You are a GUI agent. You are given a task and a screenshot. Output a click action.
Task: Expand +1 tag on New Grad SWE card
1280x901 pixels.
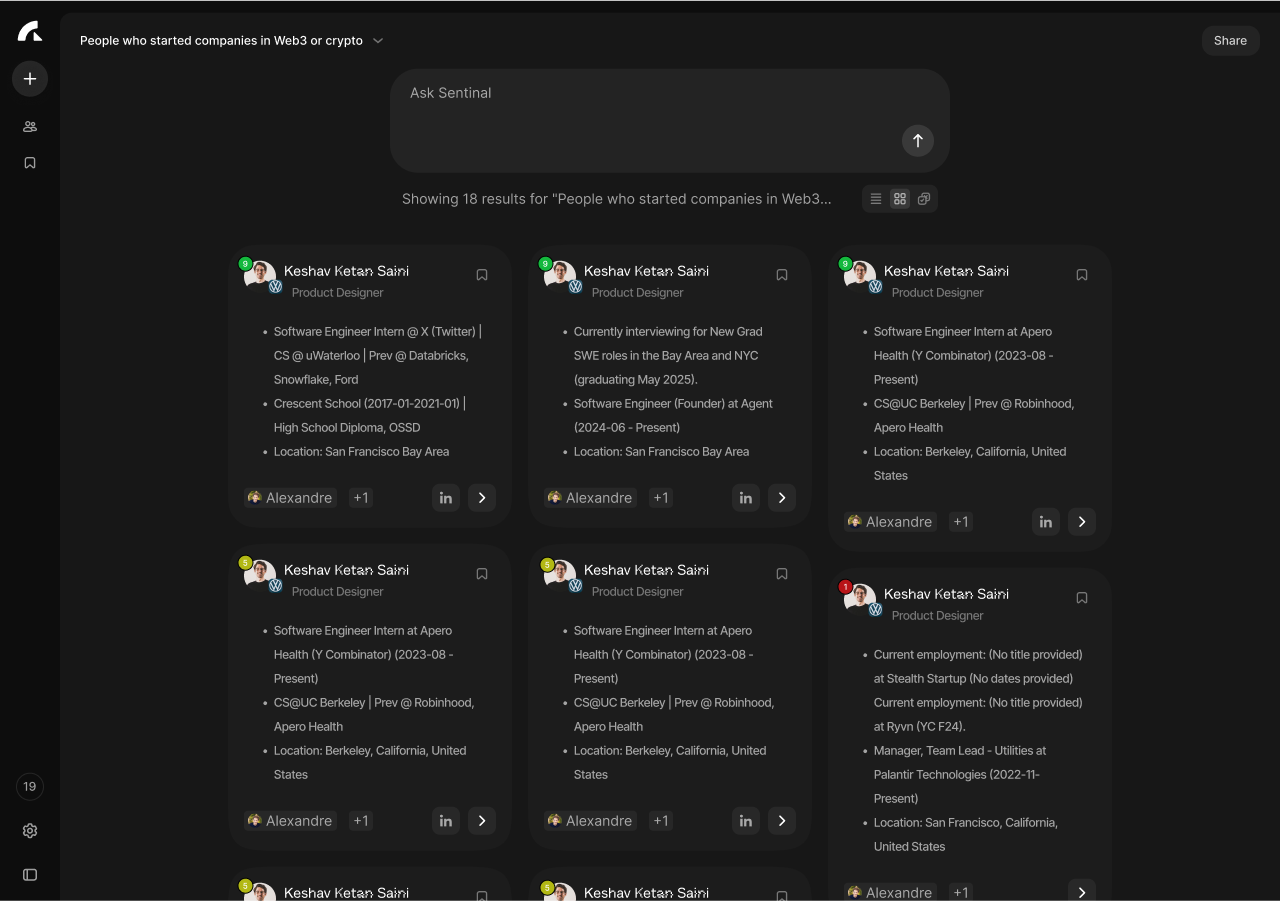(x=661, y=498)
